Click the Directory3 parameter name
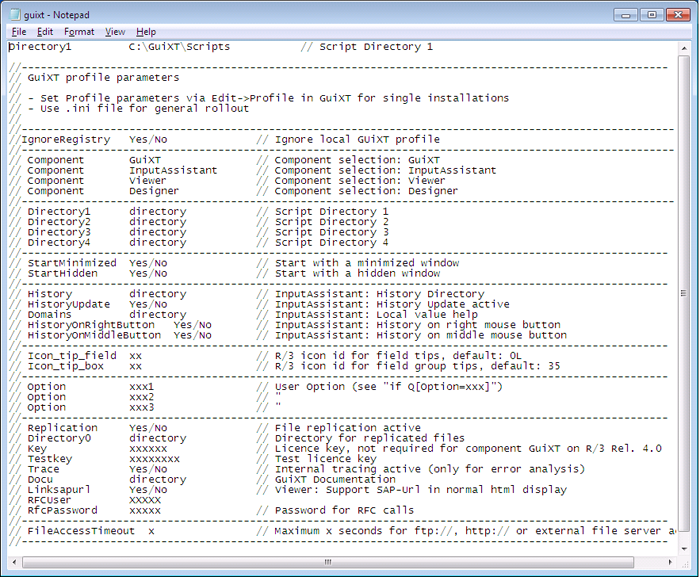700x577 pixels. [59, 232]
